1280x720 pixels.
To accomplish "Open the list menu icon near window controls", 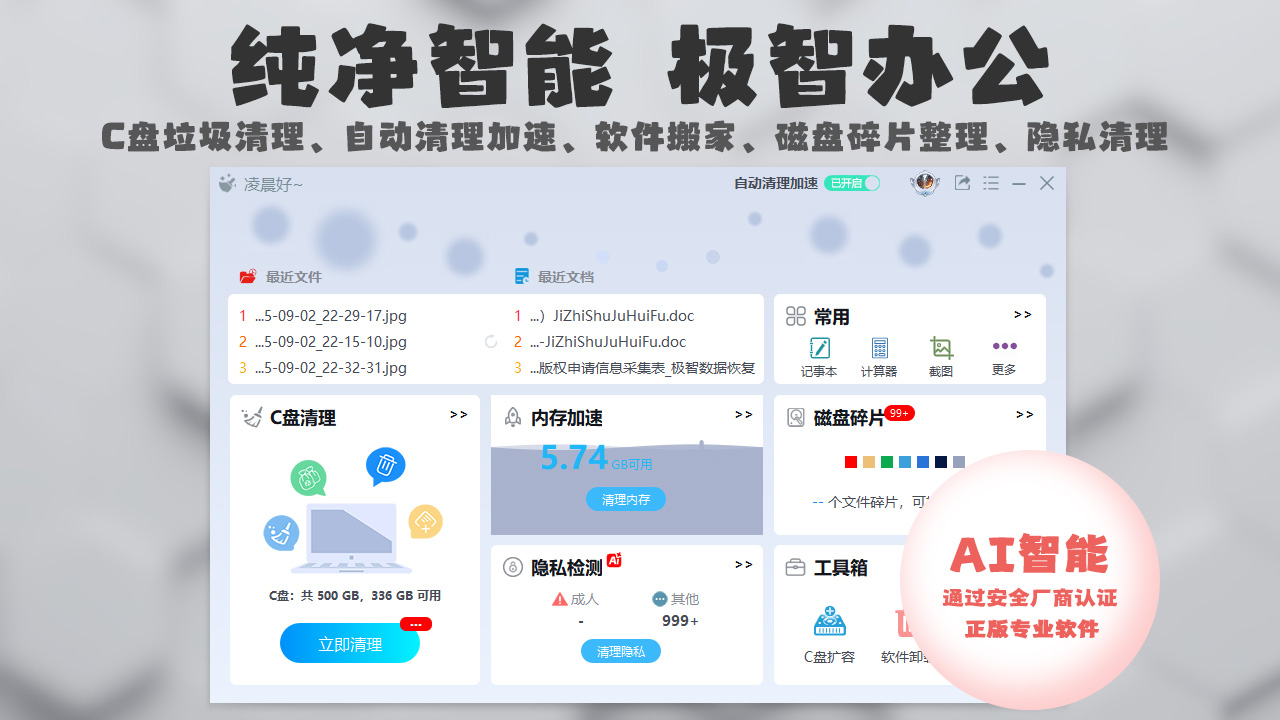I will pyautogui.click(x=991, y=183).
